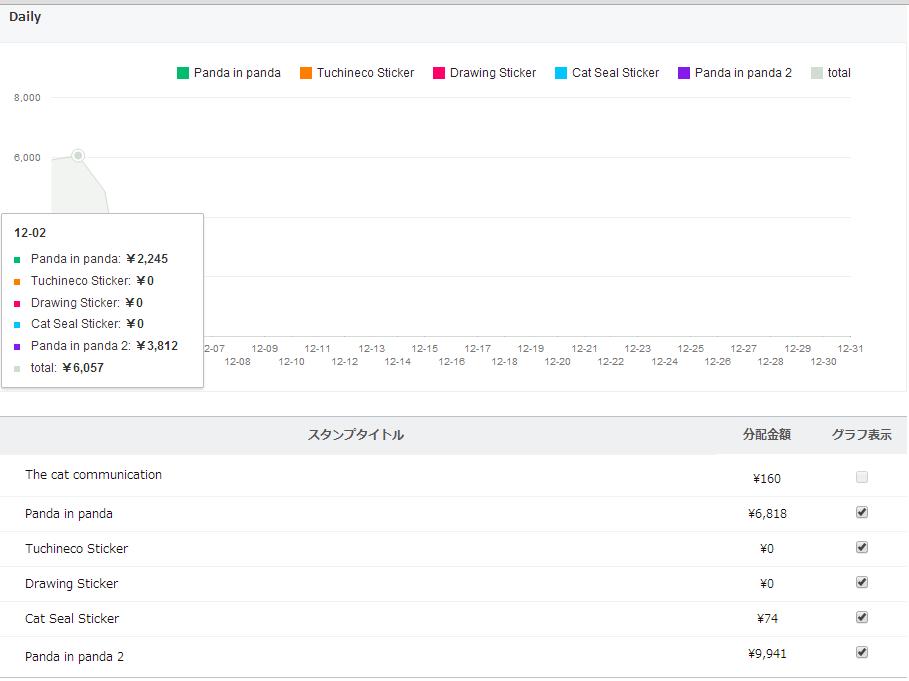Uncheck Tuchineco Sticker graph checkbox

coord(862,547)
